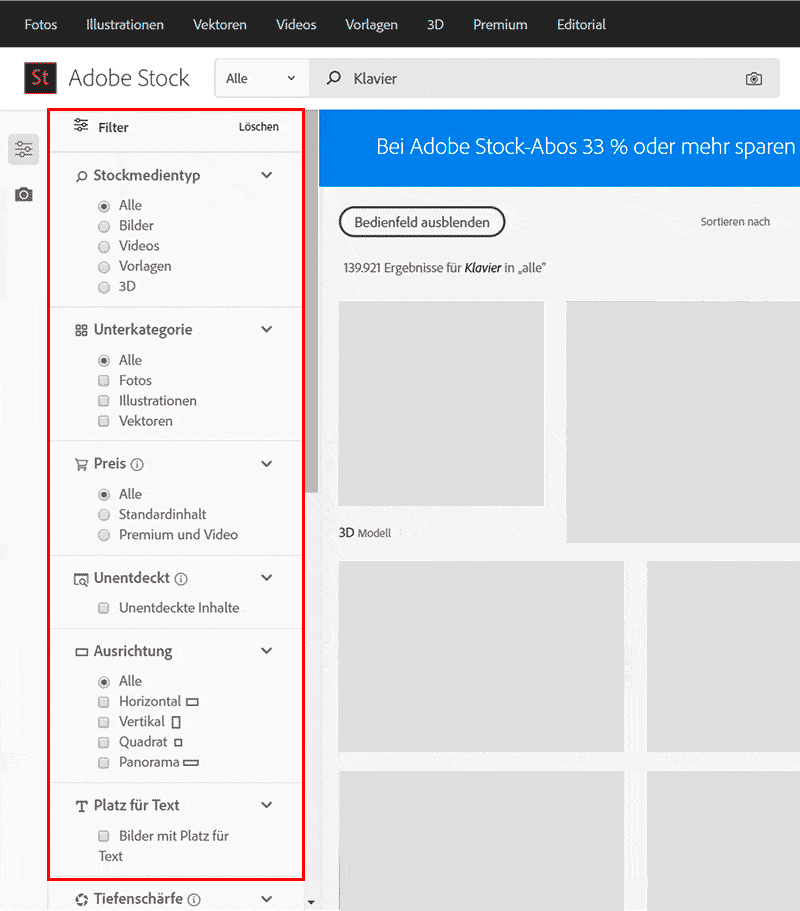Select Alle under Preis
Viewport: 800px width, 911px height.
tap(104, 495)
